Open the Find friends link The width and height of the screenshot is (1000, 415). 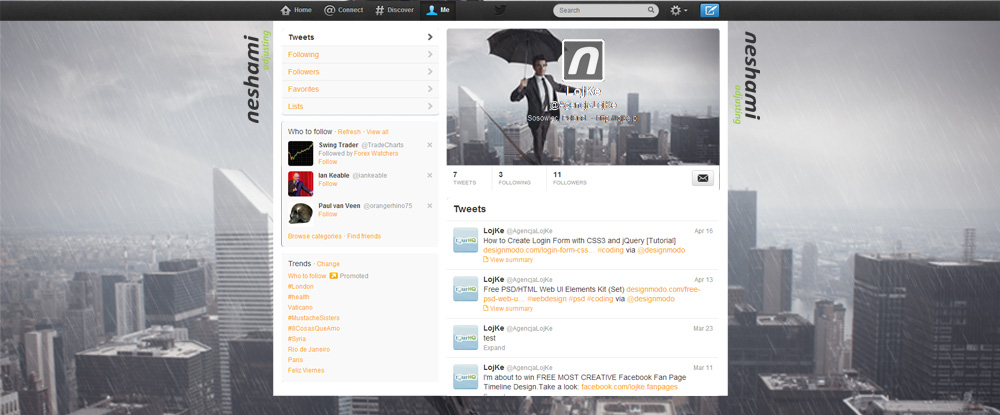(364, 237)
